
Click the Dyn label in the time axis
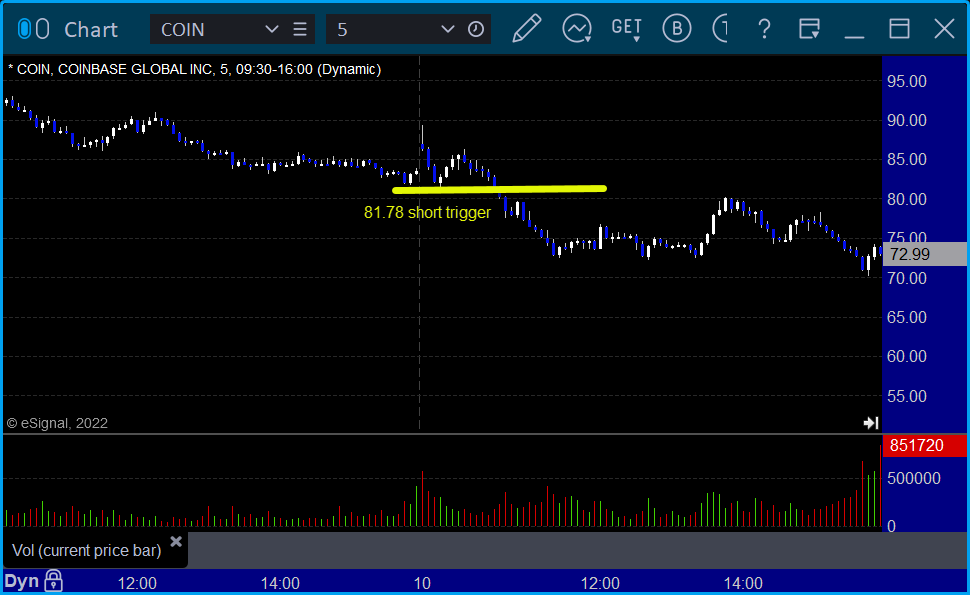click(22, 581)
